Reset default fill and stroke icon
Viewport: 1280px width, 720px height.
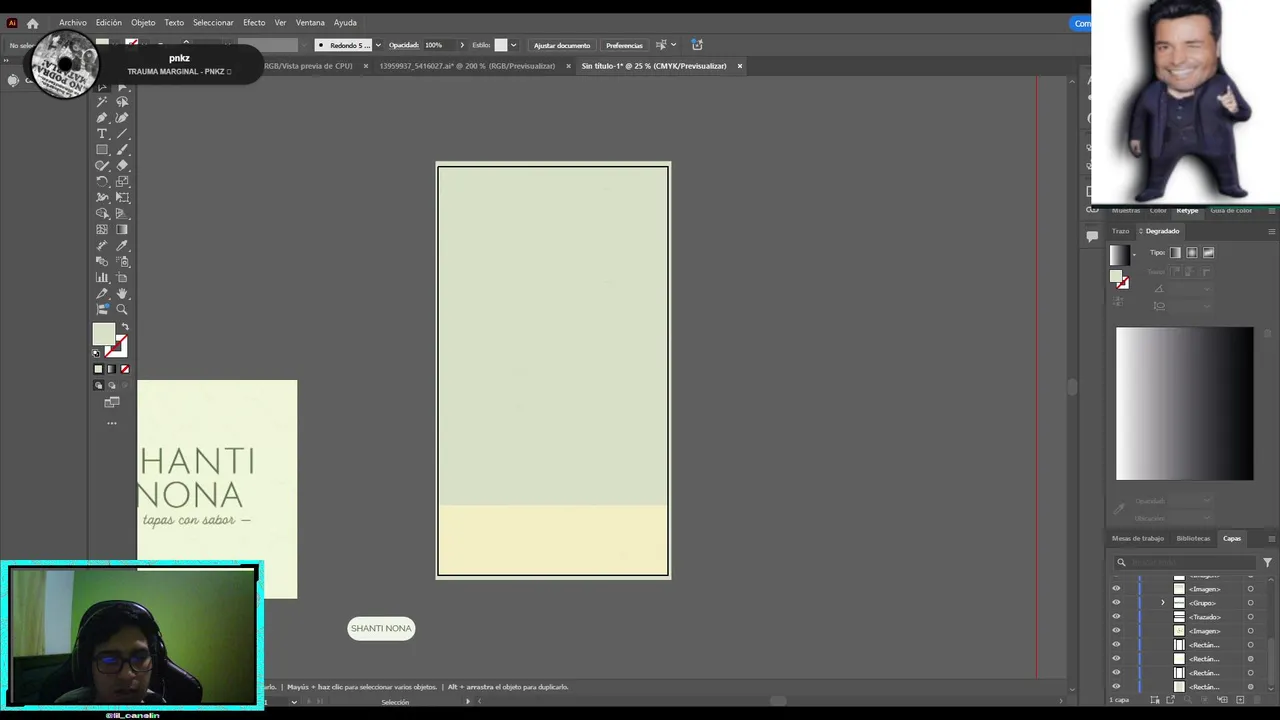coord(97,353)
